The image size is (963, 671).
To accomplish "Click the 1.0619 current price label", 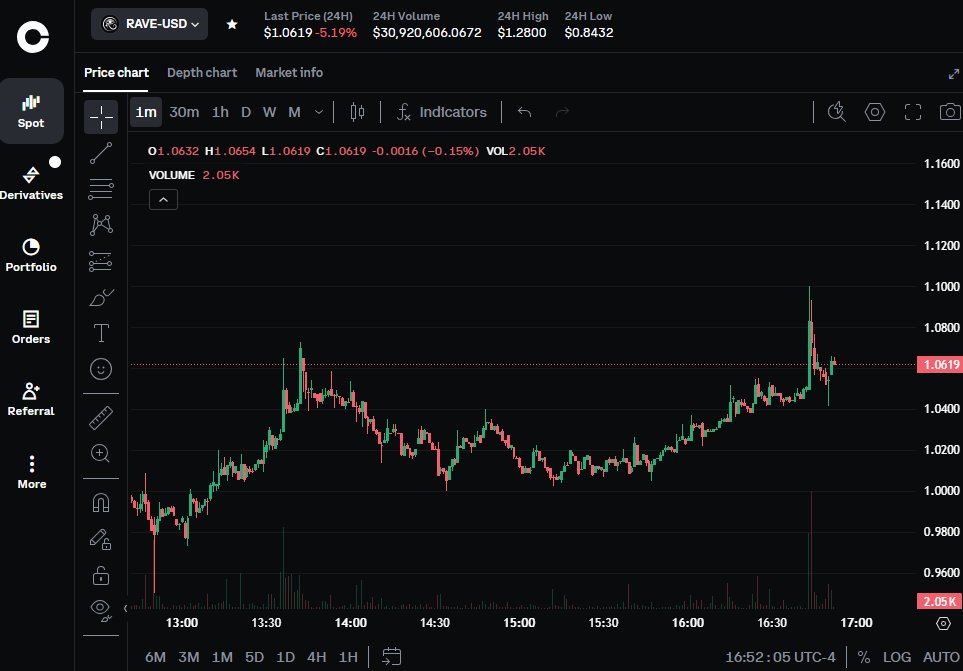I will pos(939,365).
